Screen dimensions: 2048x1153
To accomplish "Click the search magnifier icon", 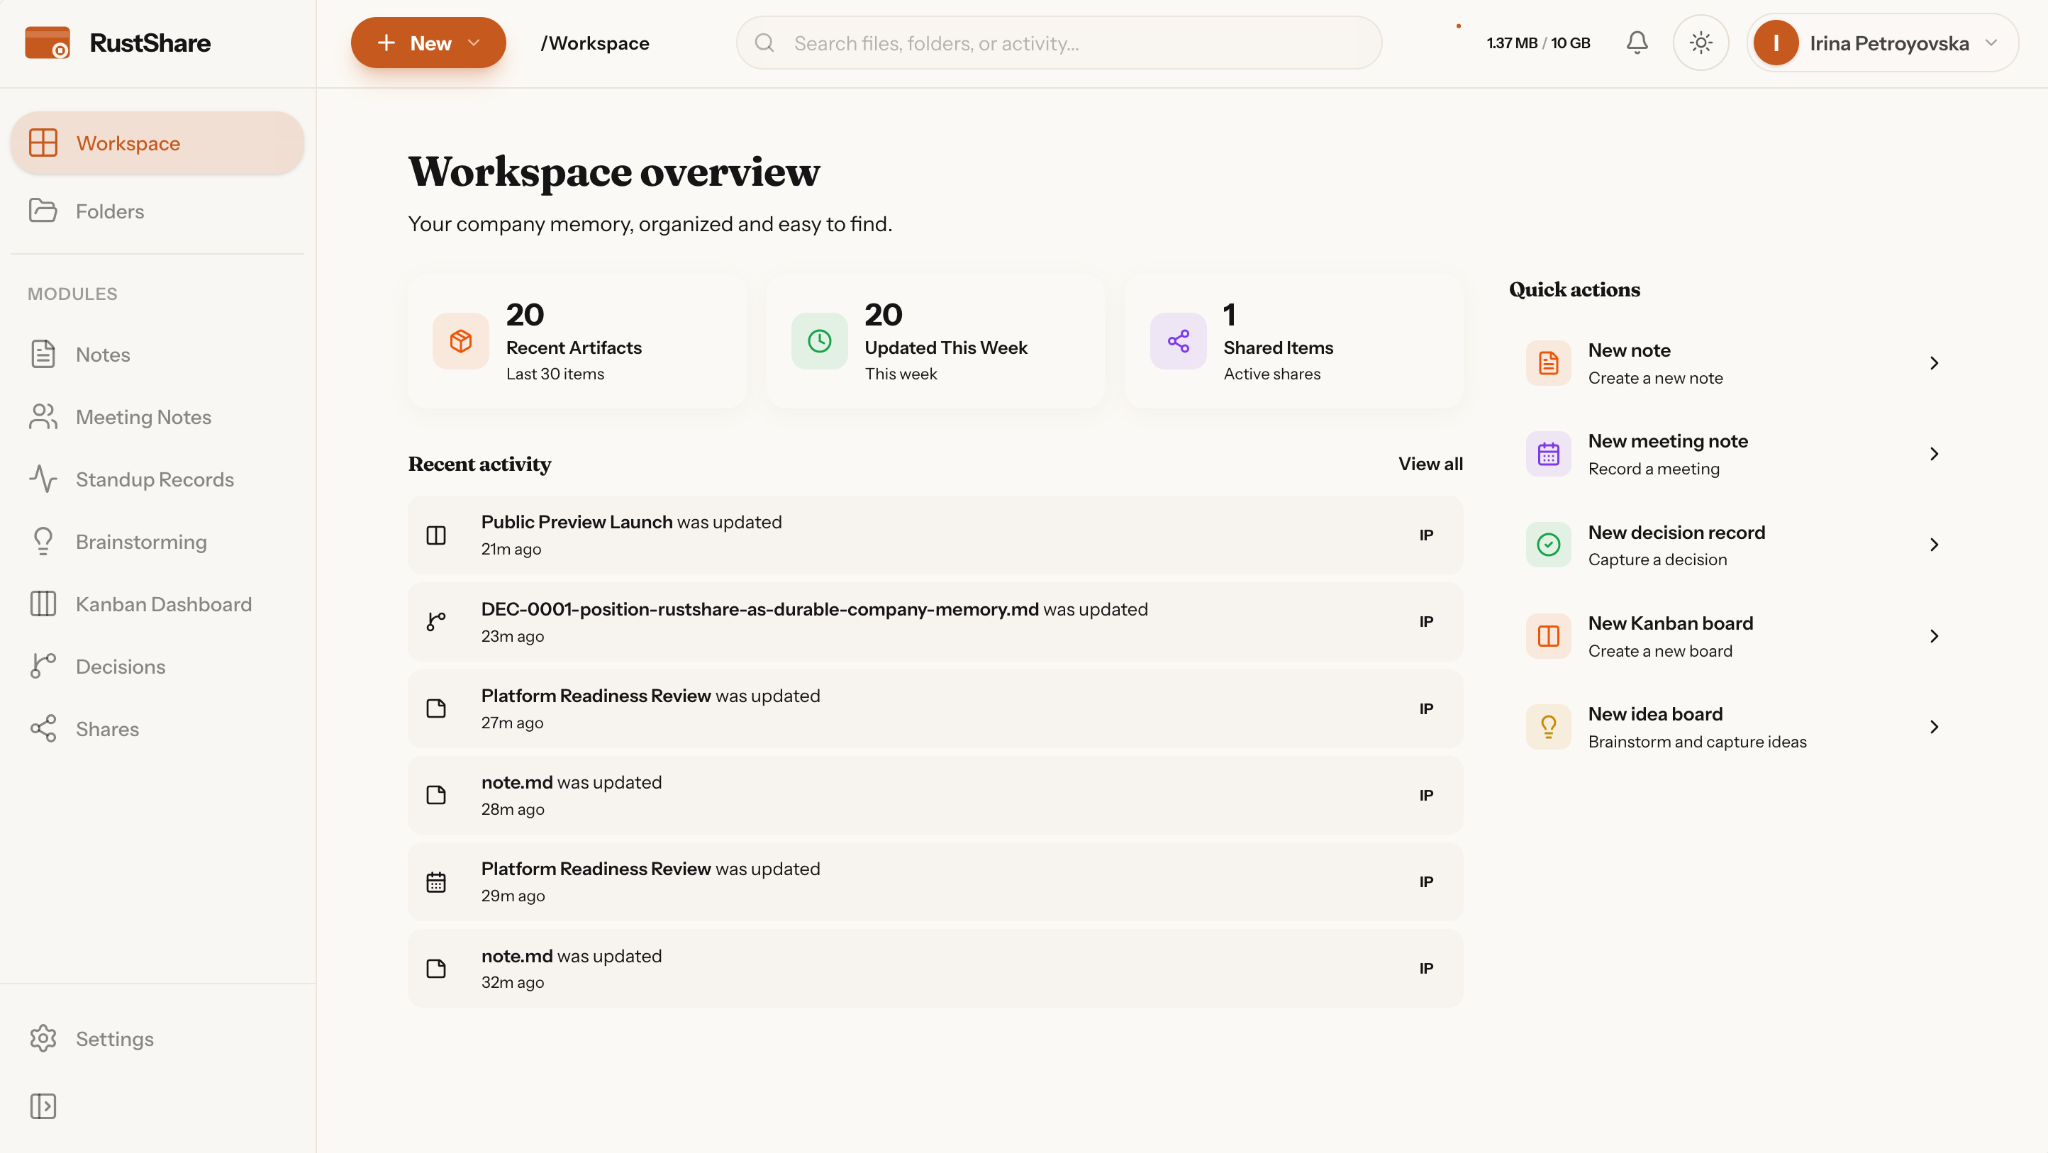I will 765,43.
